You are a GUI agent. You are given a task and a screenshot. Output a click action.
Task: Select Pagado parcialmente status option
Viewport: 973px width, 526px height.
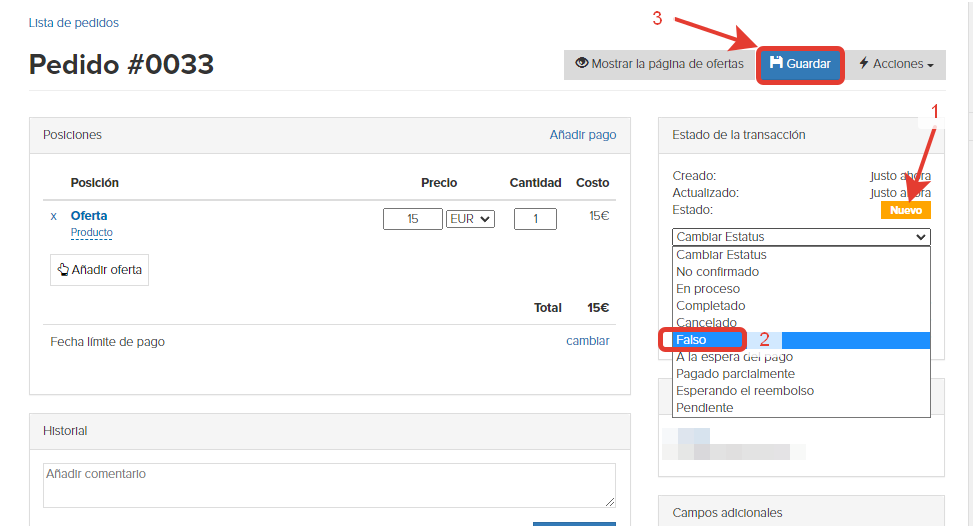click(x=801, y=374)
